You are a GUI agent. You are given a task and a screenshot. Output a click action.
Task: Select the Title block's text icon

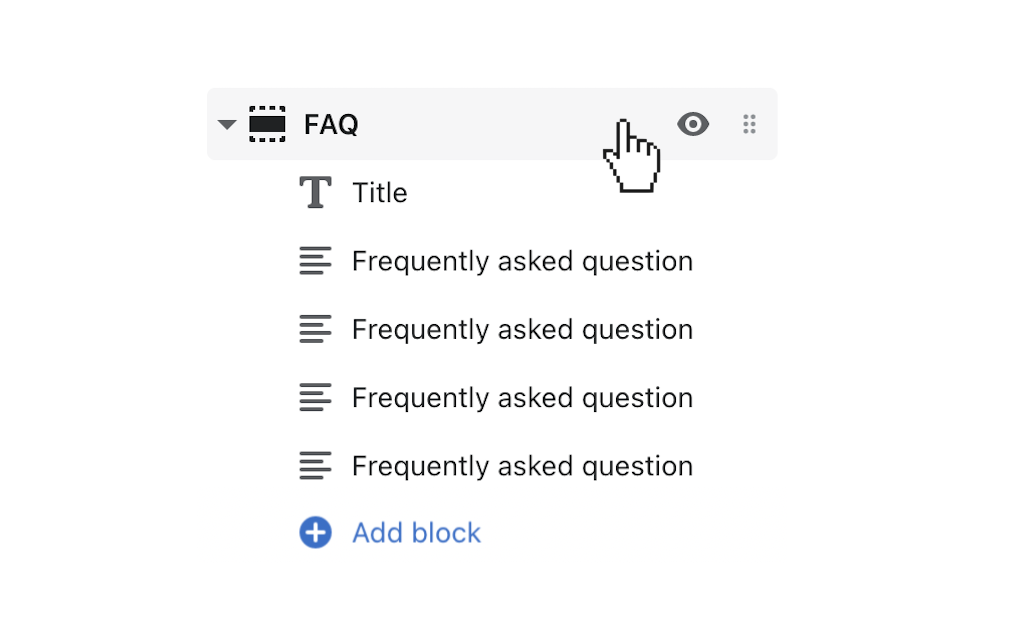[314, 192]
